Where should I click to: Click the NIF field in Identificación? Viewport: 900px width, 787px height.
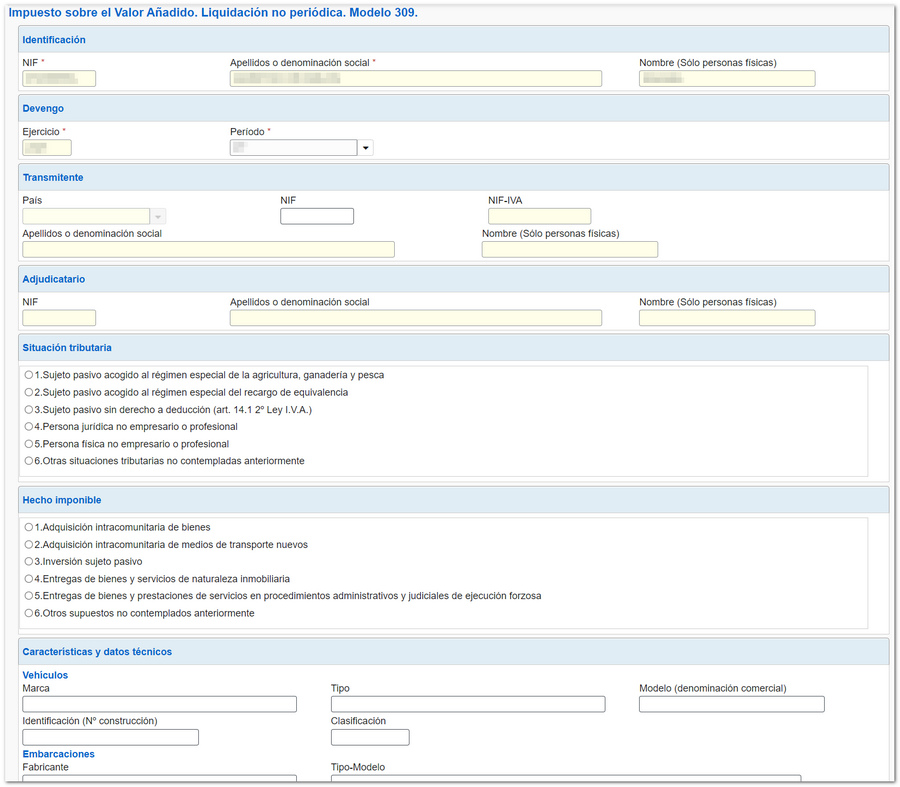coord(59,79)
